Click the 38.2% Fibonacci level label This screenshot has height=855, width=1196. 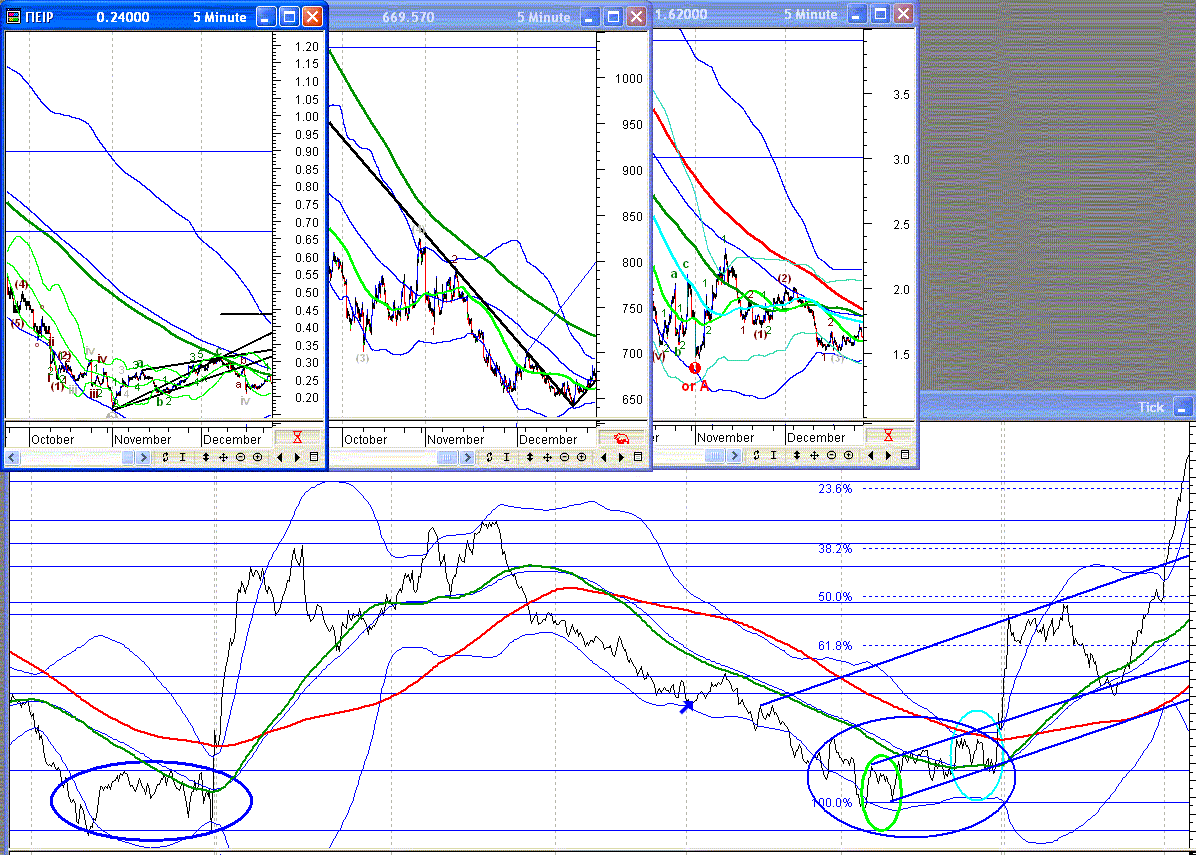click(835, 549)
